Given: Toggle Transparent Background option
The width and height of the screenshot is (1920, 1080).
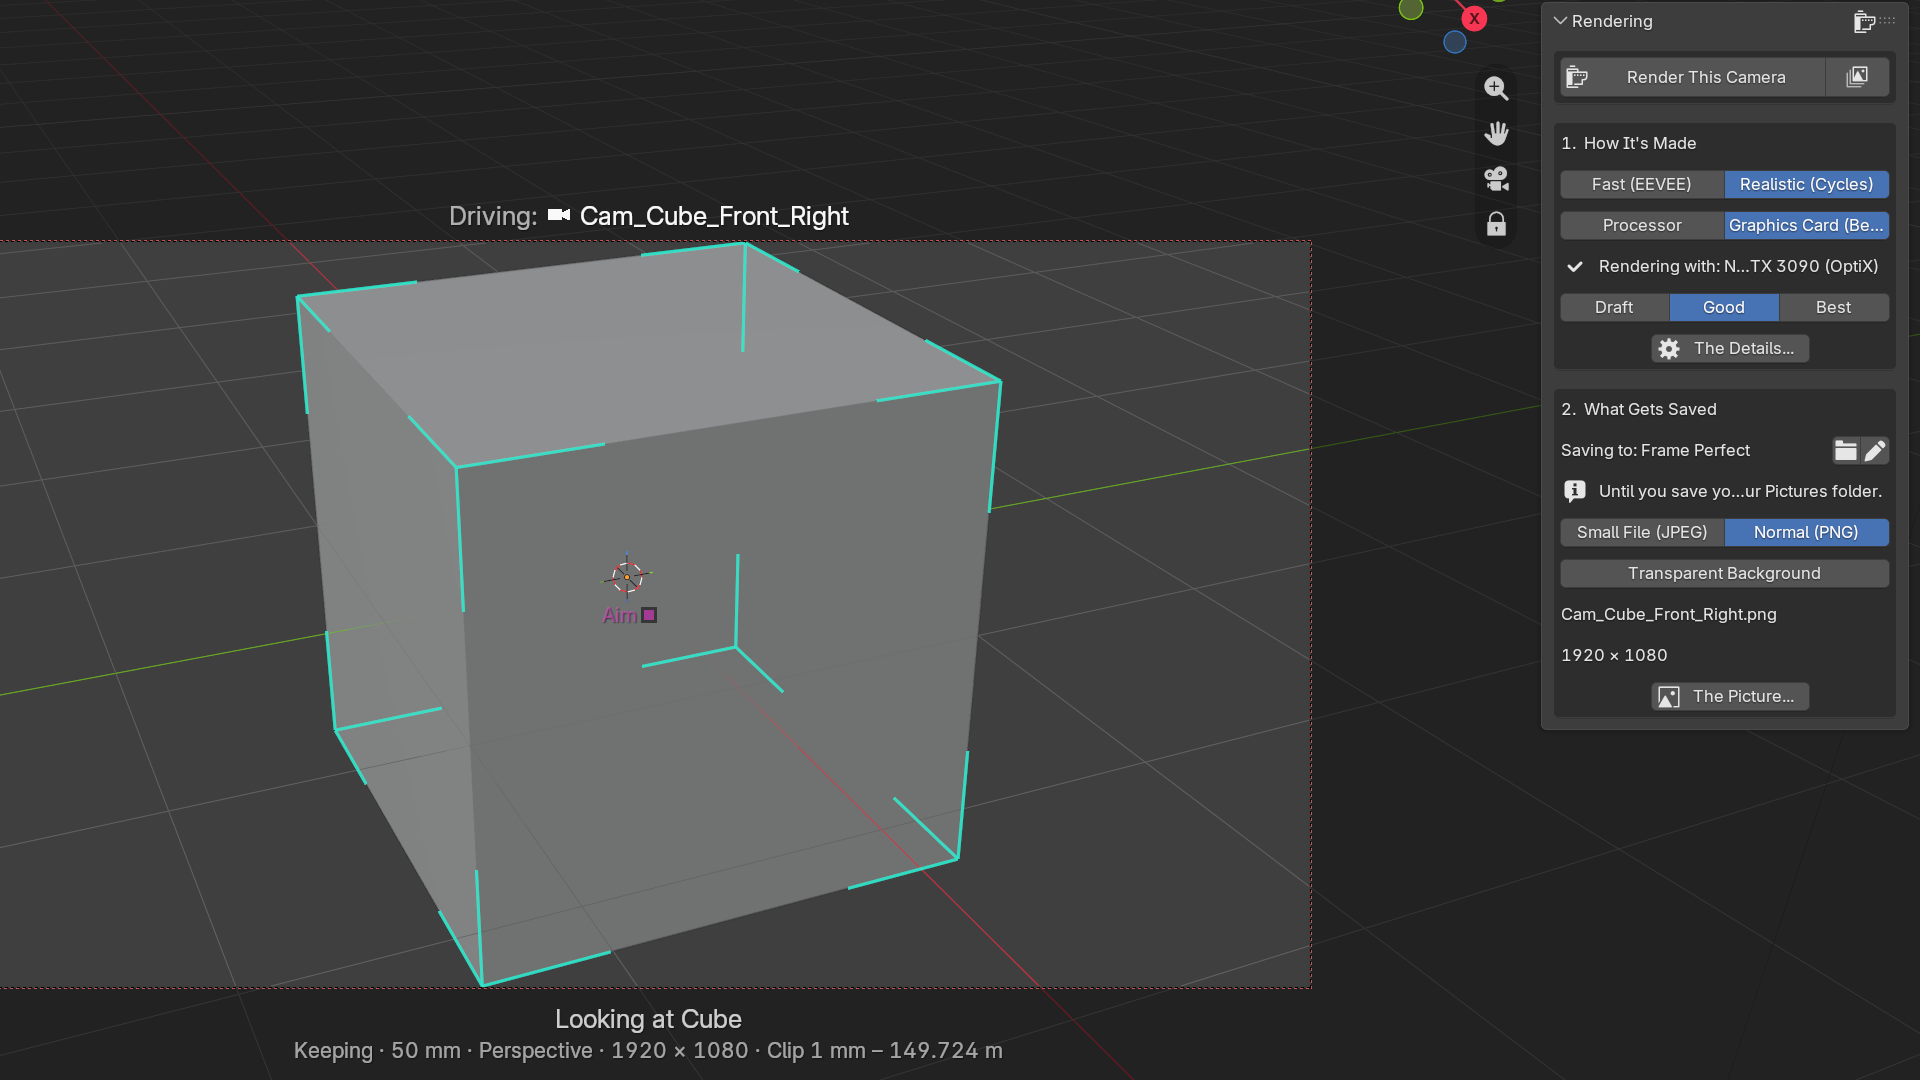Looking at the screenshot, I should tap(1724, 573).
